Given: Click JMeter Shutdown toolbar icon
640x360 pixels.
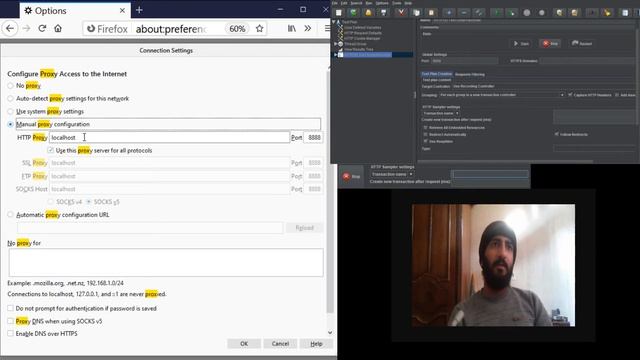Looking at the screenshot, I should tap(542, 13).
